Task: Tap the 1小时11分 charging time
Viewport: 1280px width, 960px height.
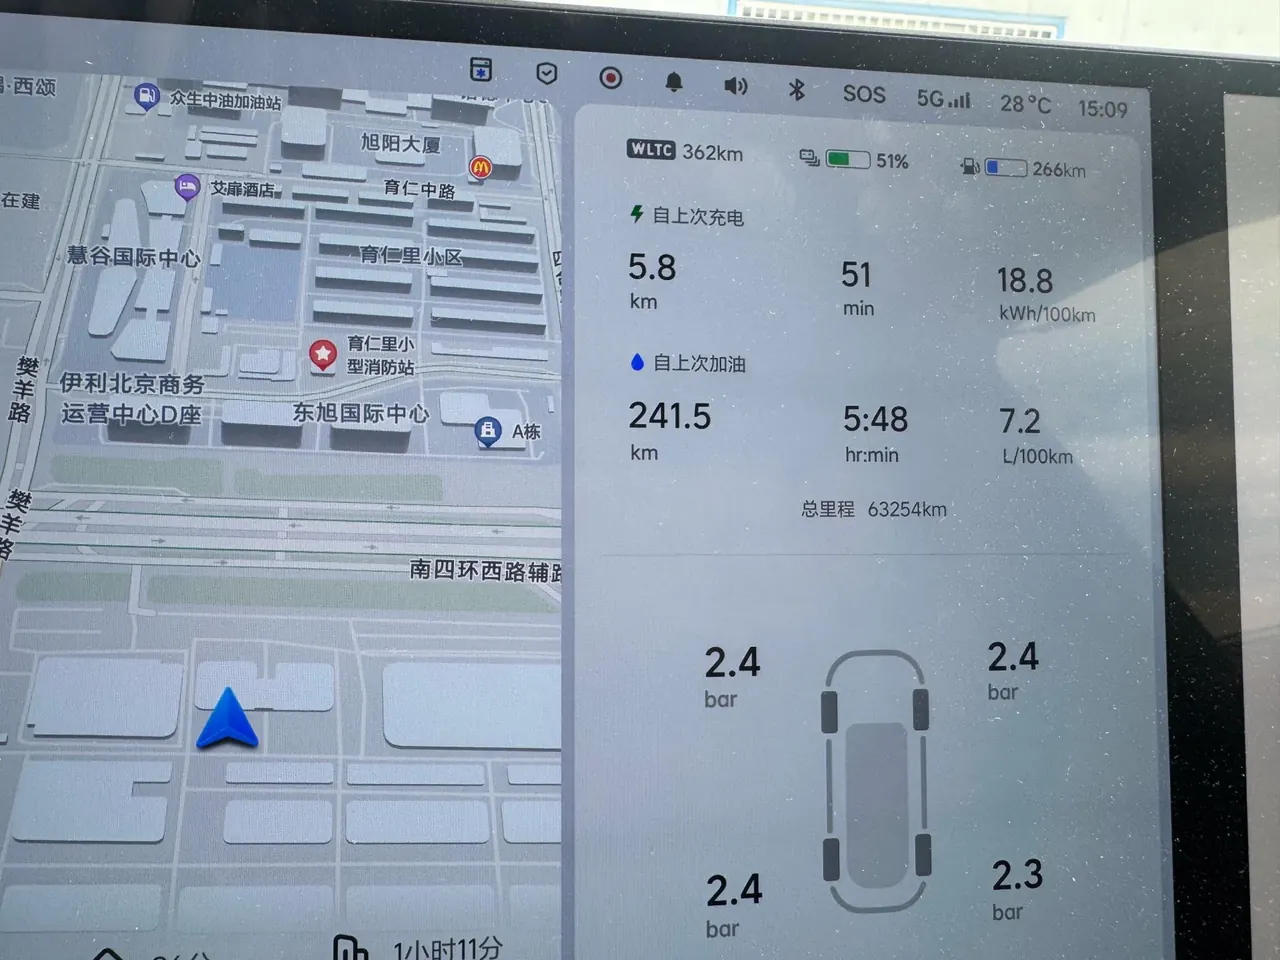Action: click(x=446, y=948)
